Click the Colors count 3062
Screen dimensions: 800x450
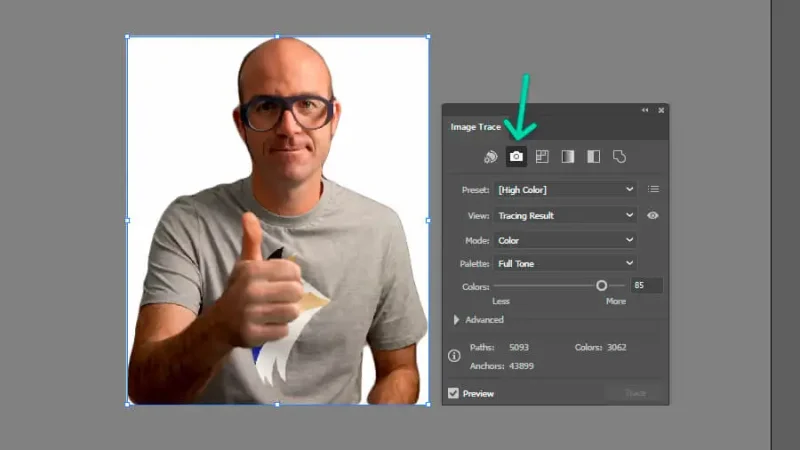click(616, 347)
